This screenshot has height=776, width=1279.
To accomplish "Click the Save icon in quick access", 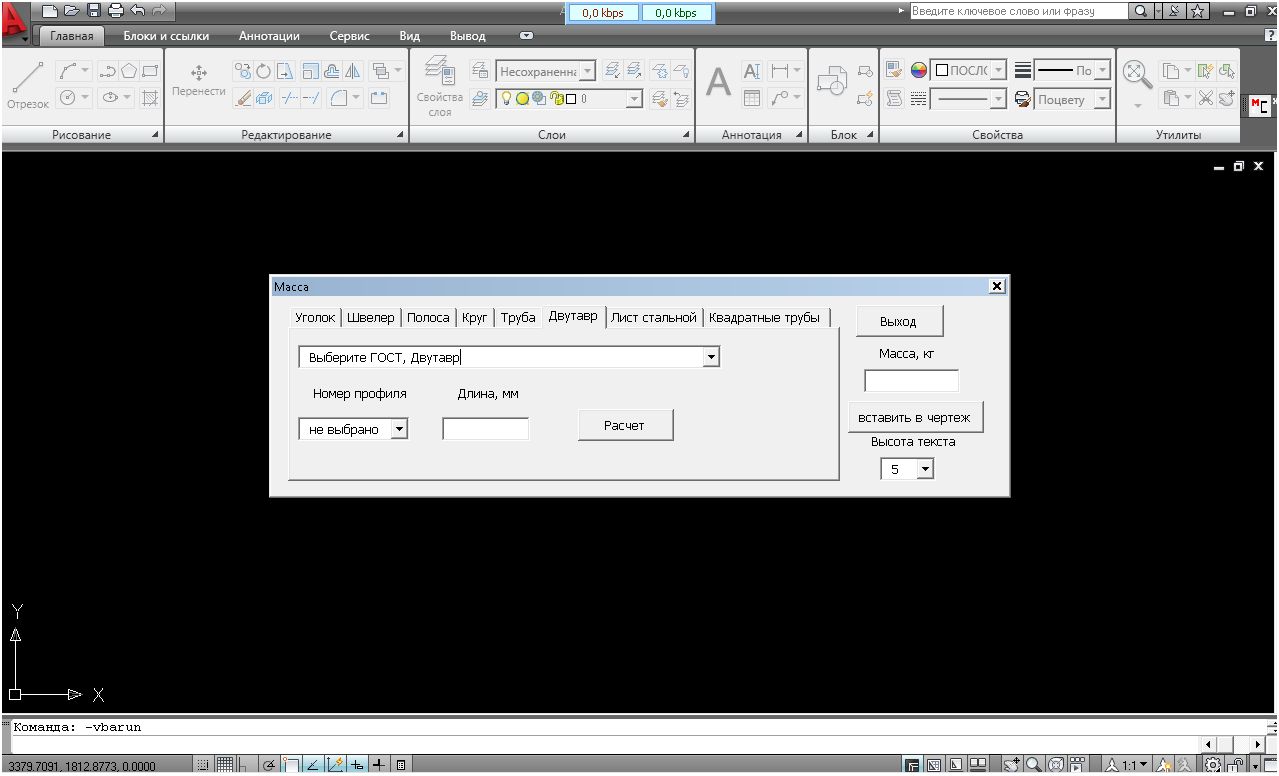I will [x=93, y=11].
